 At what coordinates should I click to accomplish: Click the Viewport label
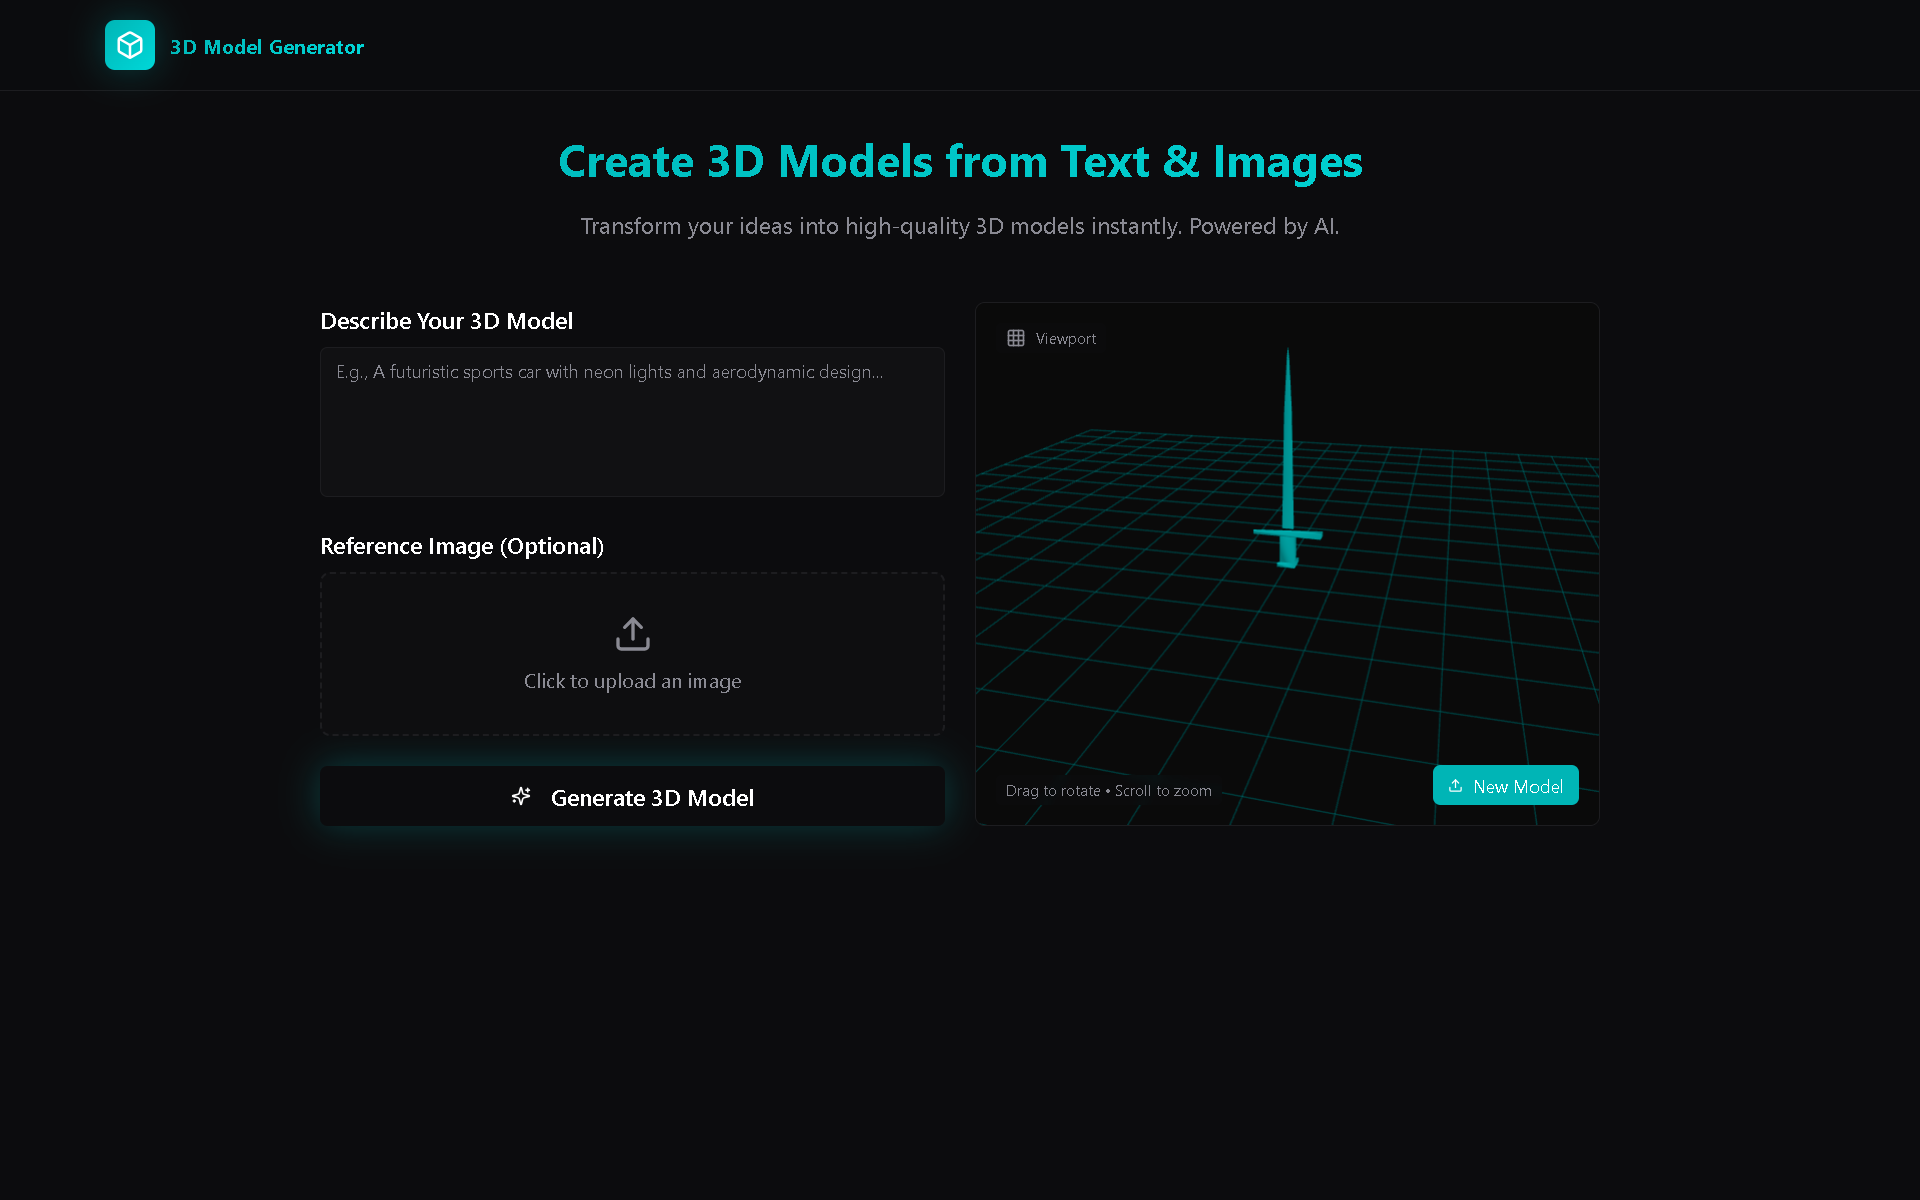(x=1065, y=339)
